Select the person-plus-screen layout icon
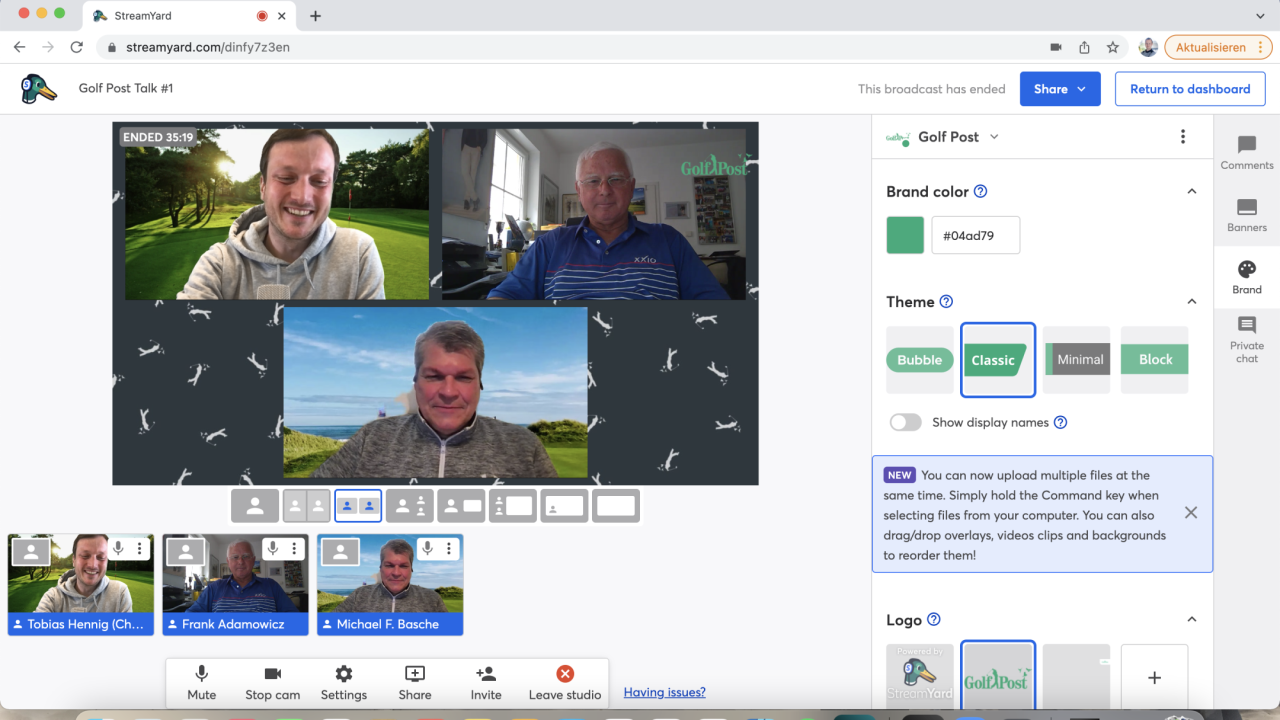This screenshot has height=720, width=1280. click(461, 506)
